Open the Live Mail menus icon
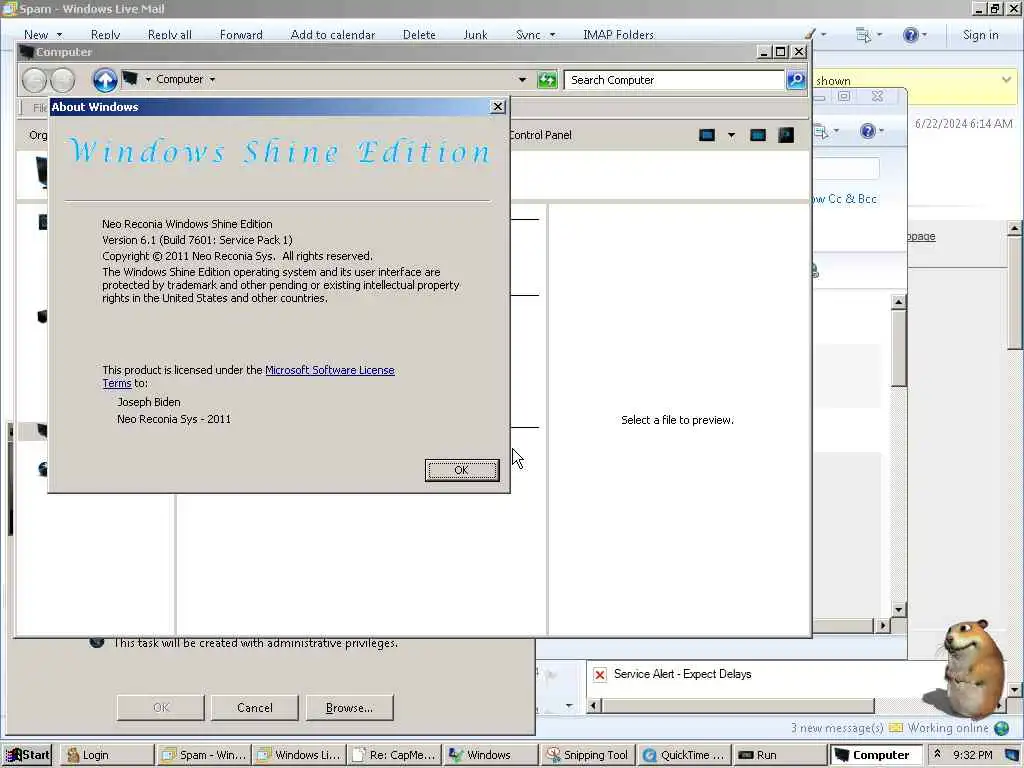The width and height of the screenshot is (1024, 768). coord(868,35)
